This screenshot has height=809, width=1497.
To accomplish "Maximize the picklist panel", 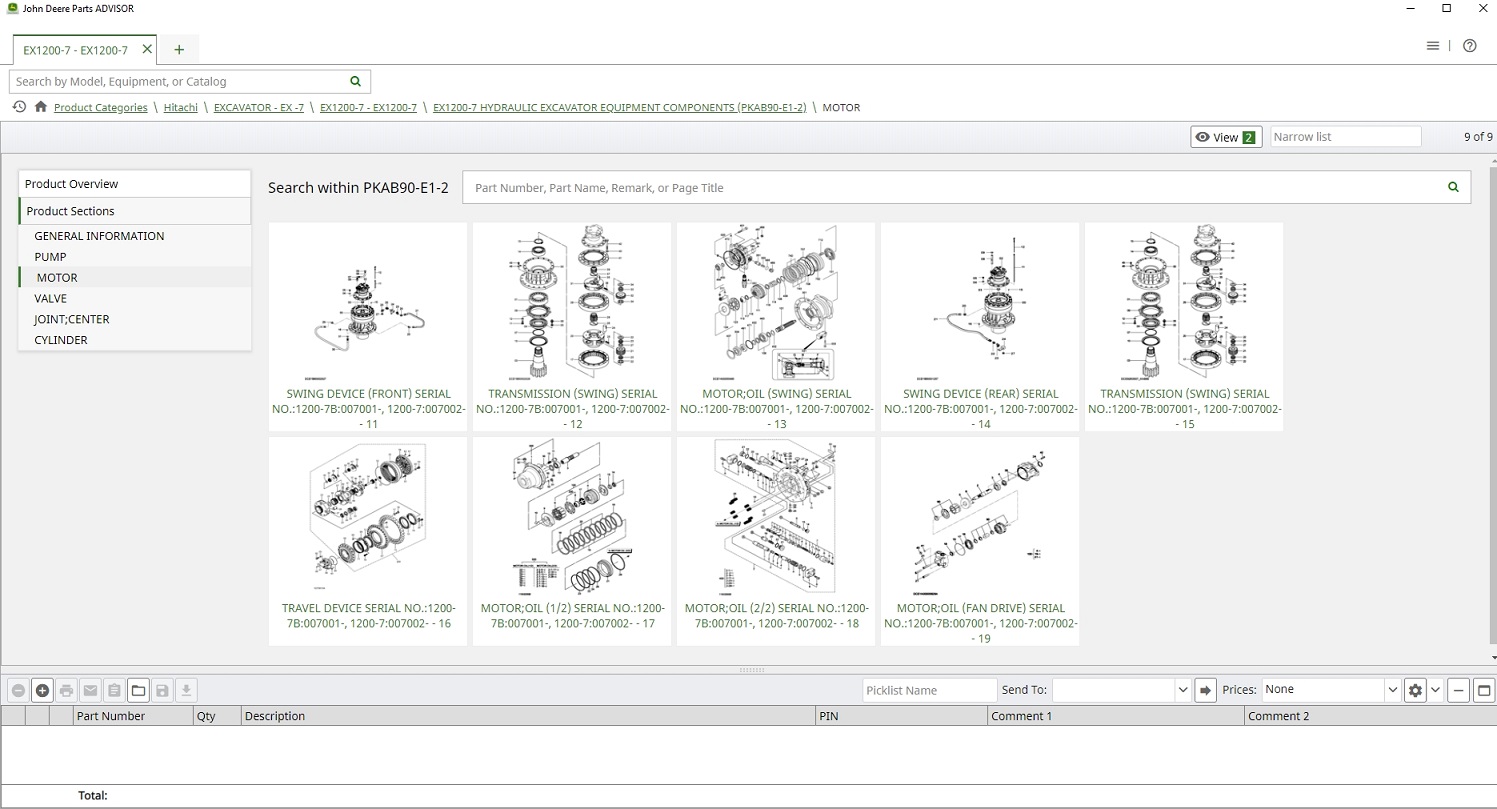I will pos(1482,690).
